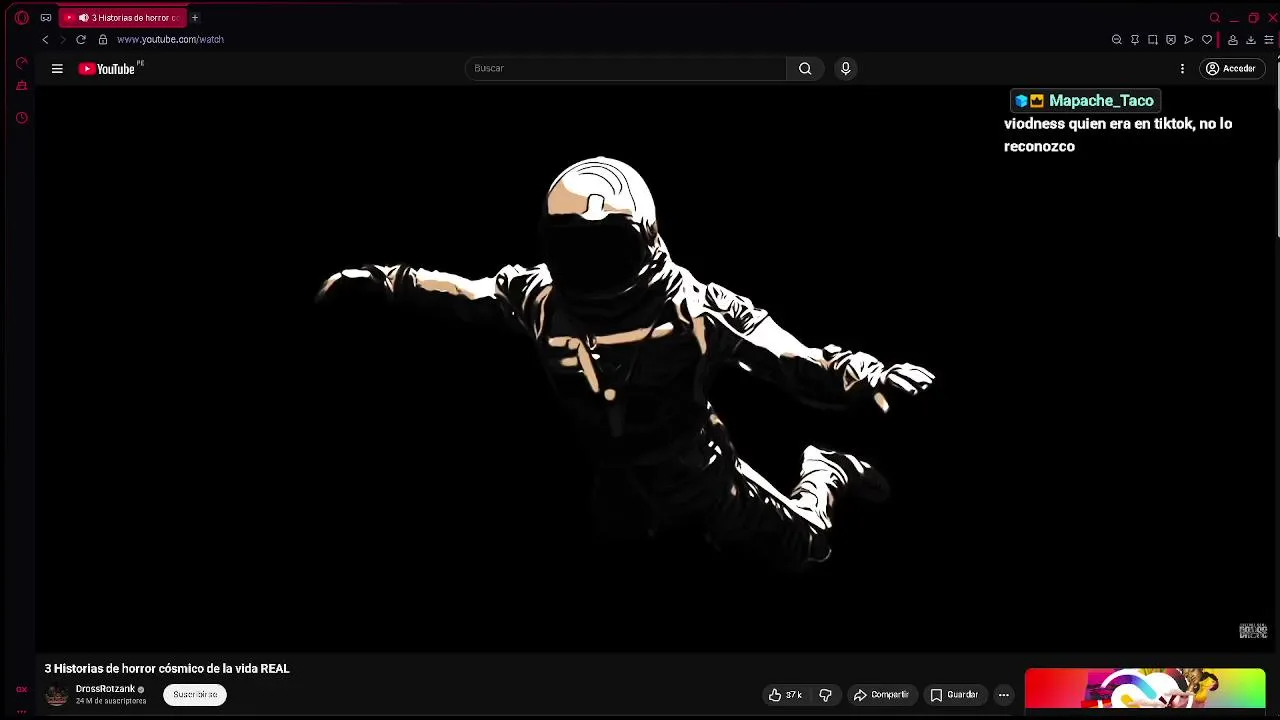1280x720 pixels.
Task: Open the GX Corner gamepad icon
Action: (46, 17)
